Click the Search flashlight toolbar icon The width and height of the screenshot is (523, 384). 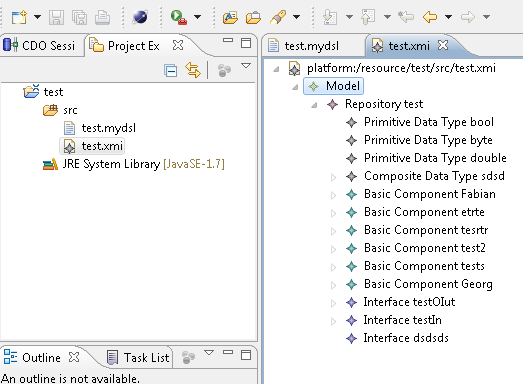(x=278, y=17)
